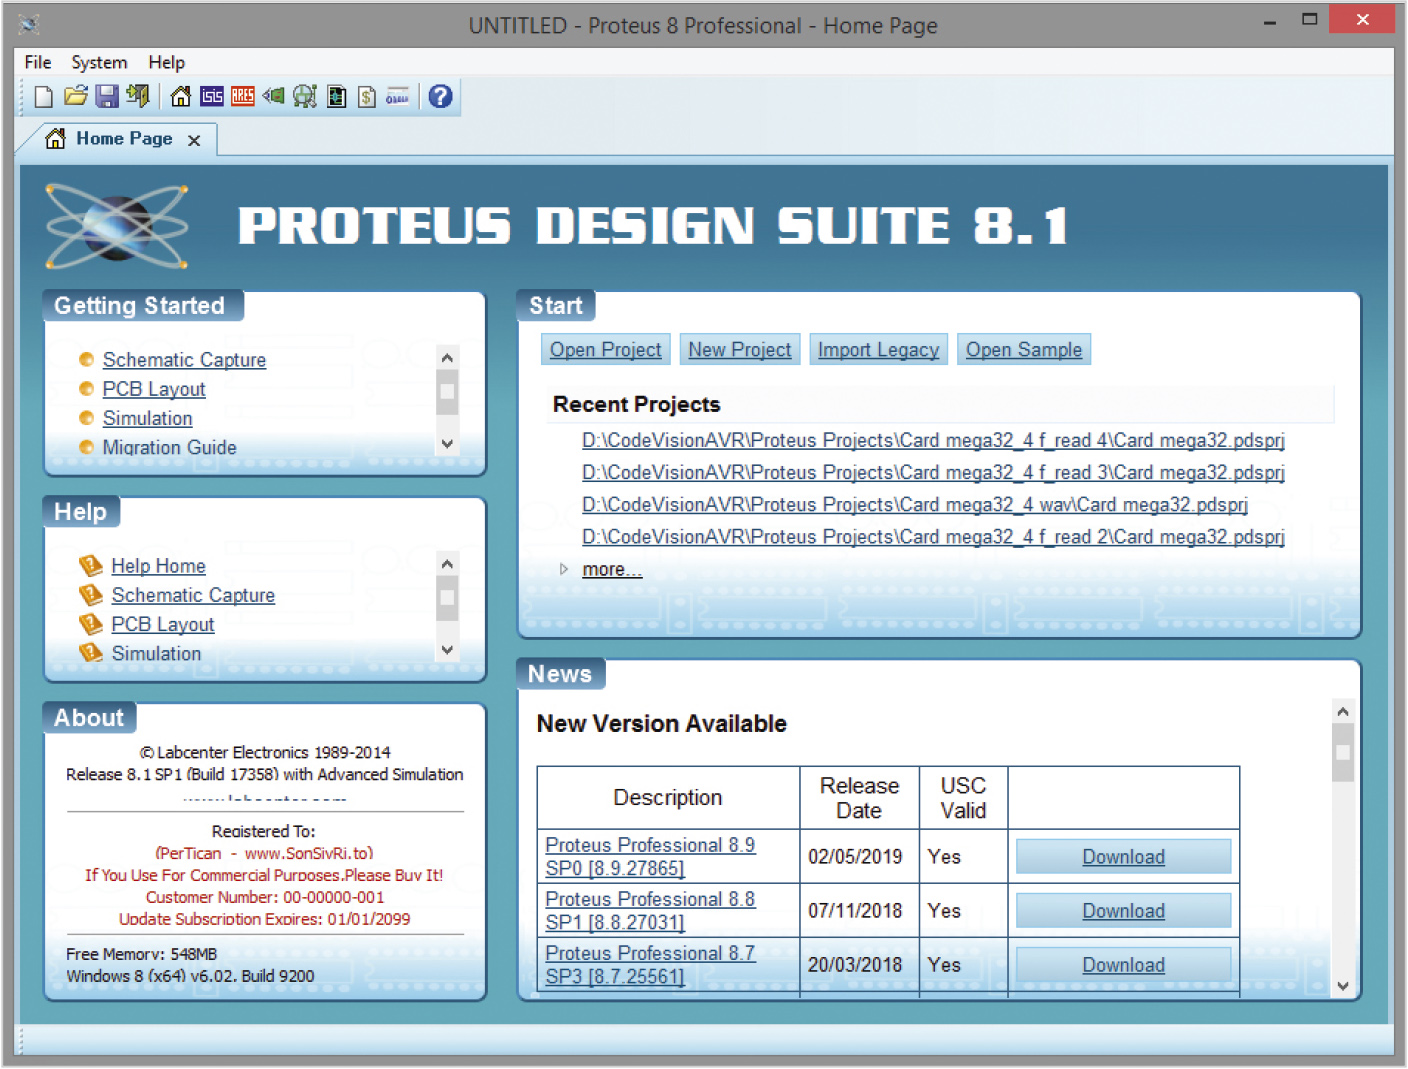The height and width of the screenshot is (1069, 1408).
Task: Click News panel scrollbar up arrow
Action: click(1343, 711)
